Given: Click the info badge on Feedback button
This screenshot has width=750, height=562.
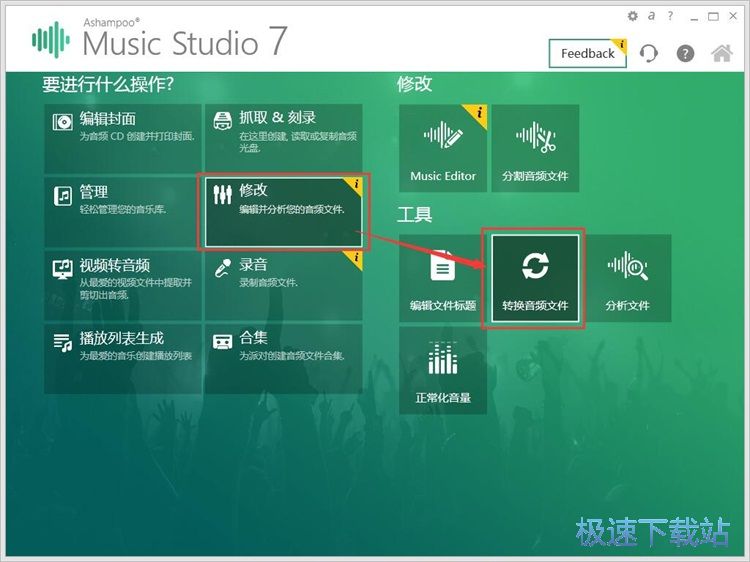Looking at the screenshot, I should click(621, 45).
